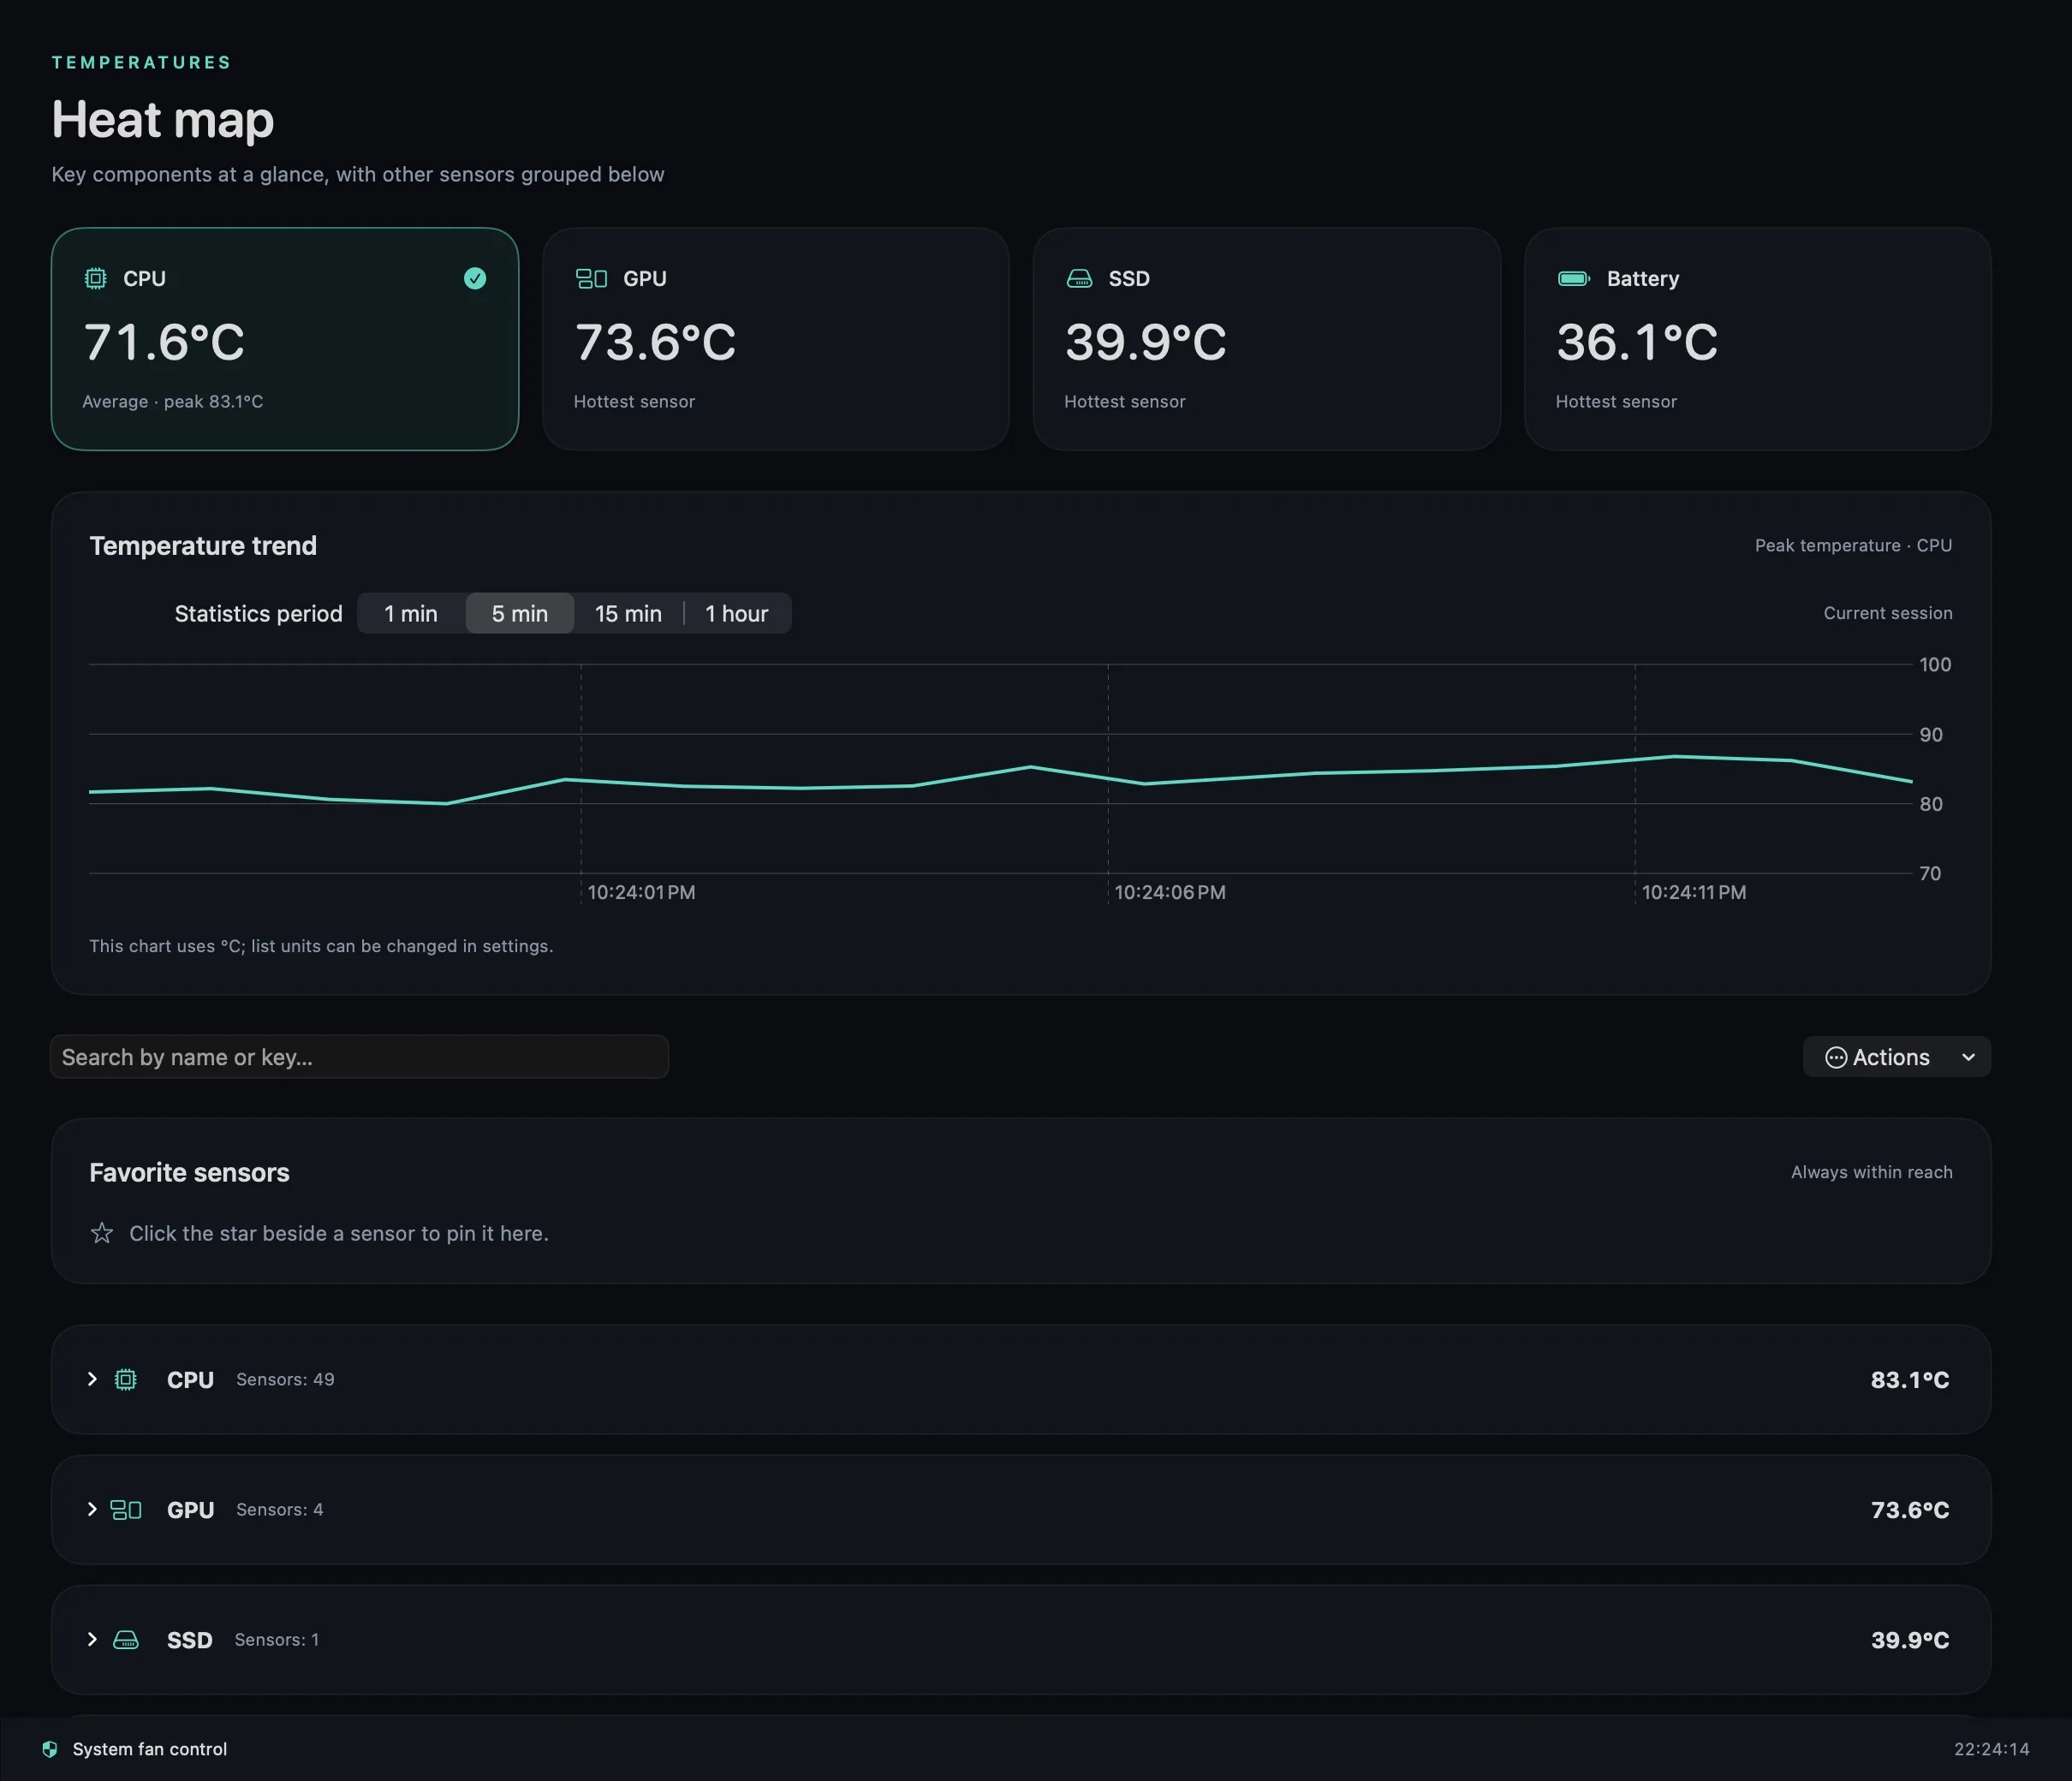2072x1781 pixels.
Task: Expand the SSD sensors group chevron
Action: [92, 1639]
